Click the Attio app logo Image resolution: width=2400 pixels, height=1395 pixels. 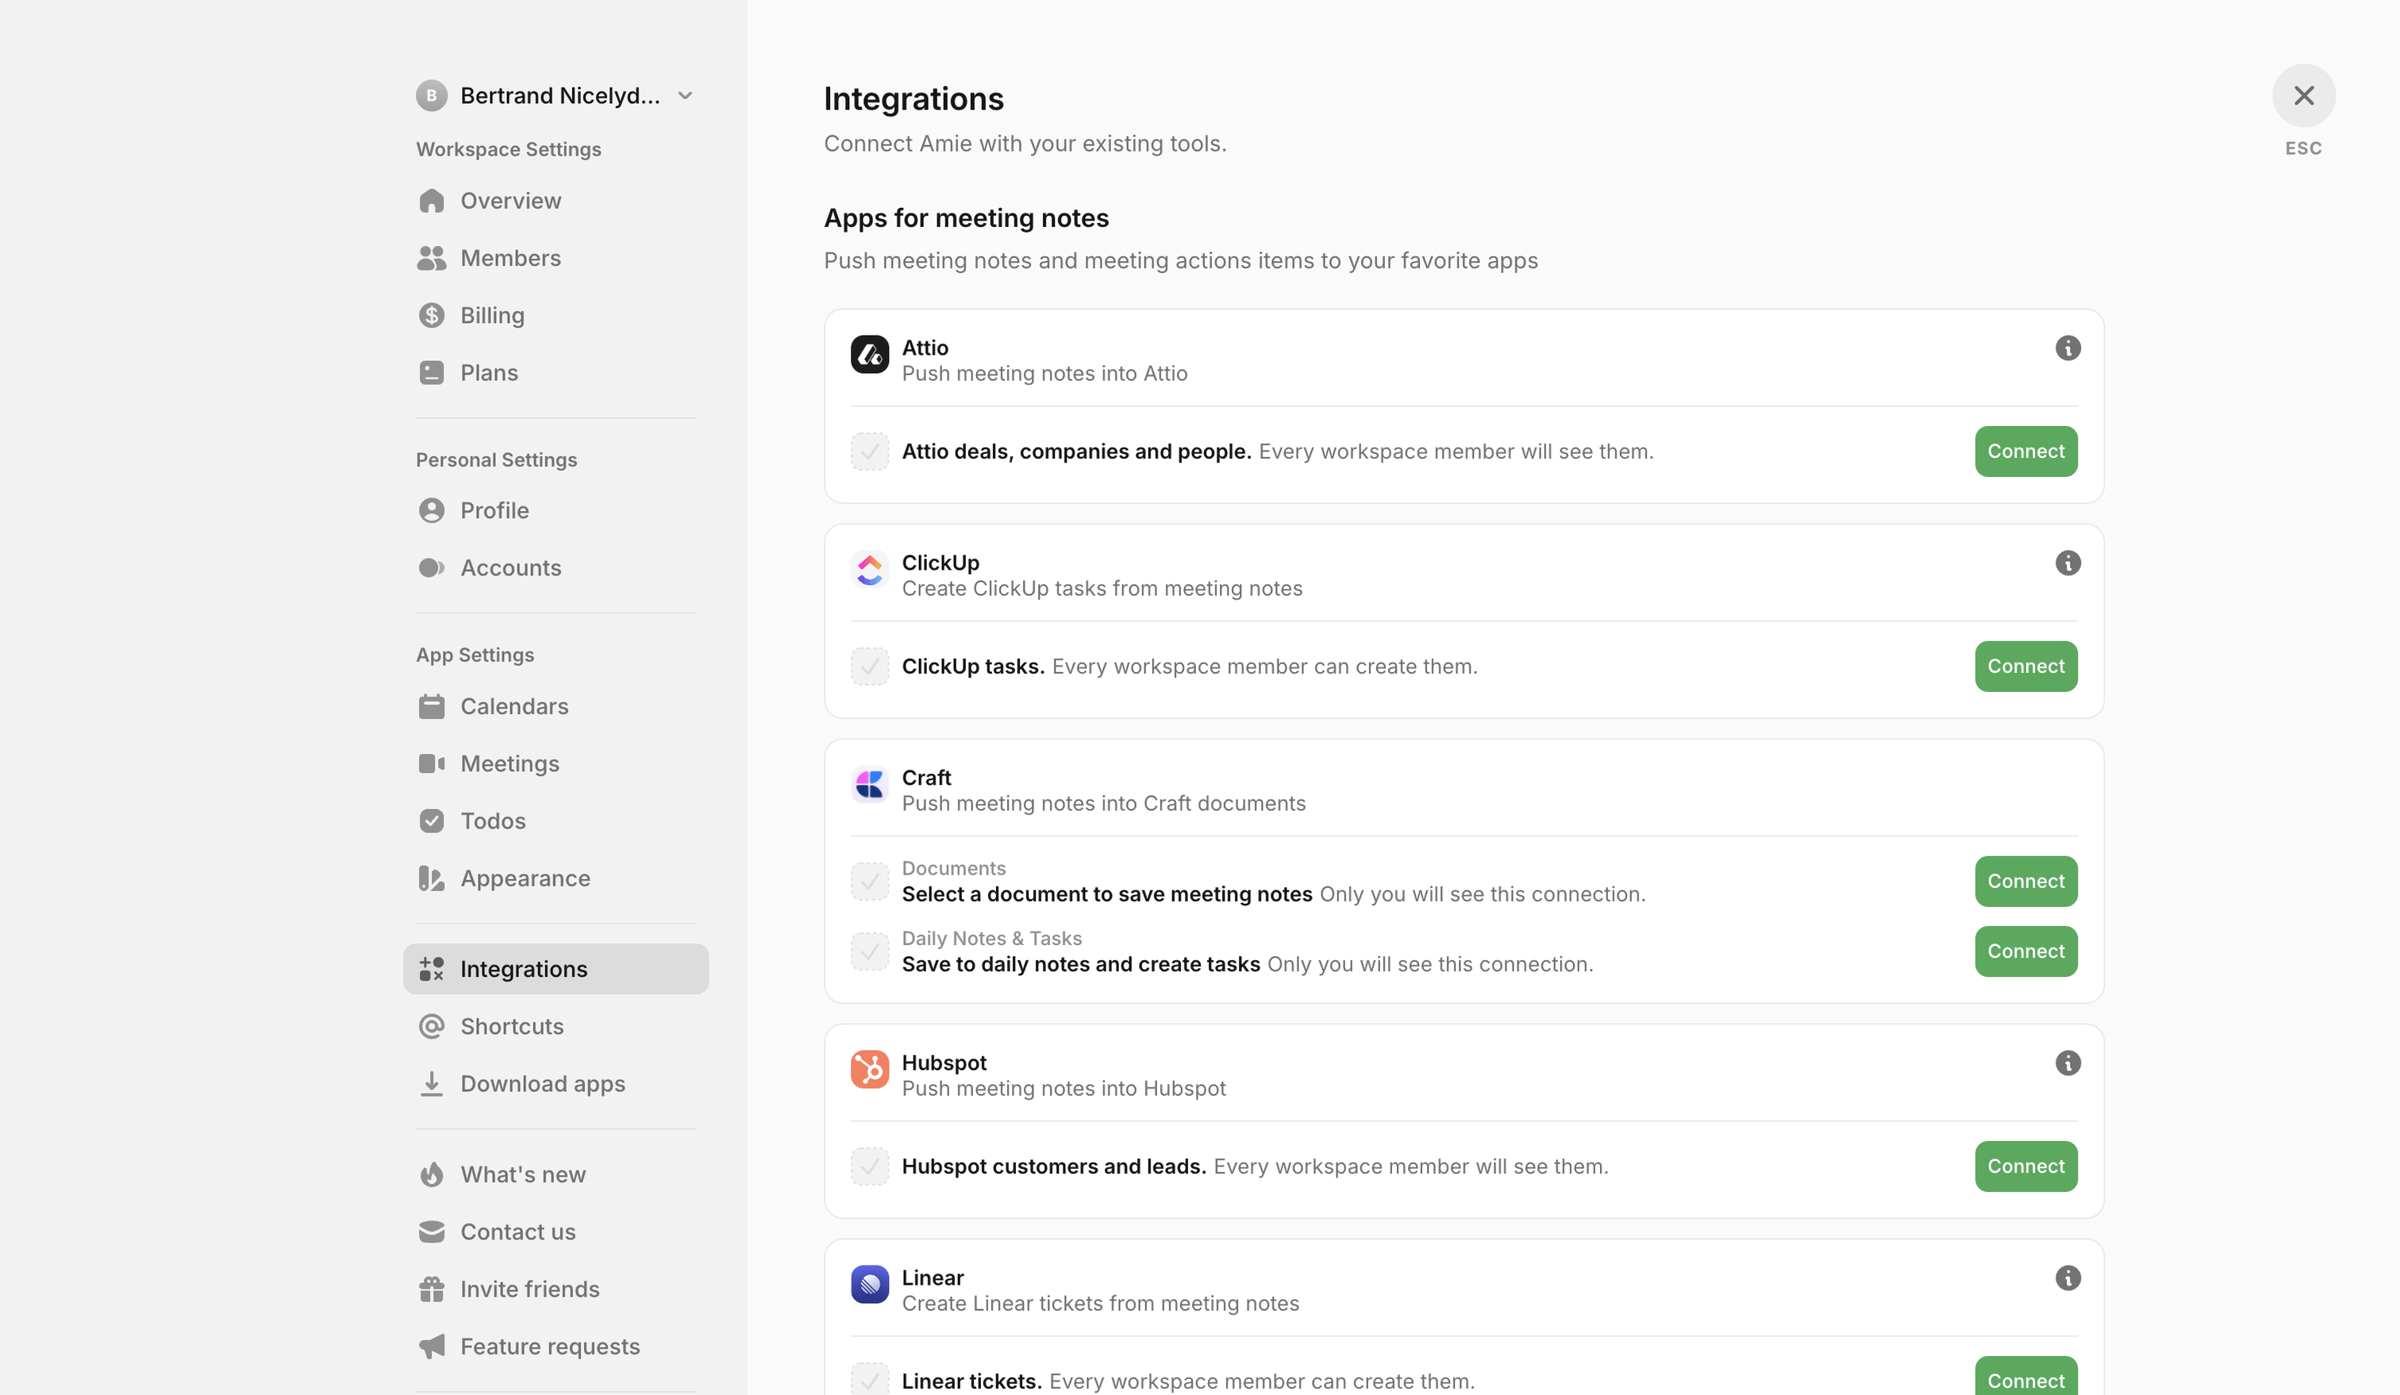pos(869,354)
